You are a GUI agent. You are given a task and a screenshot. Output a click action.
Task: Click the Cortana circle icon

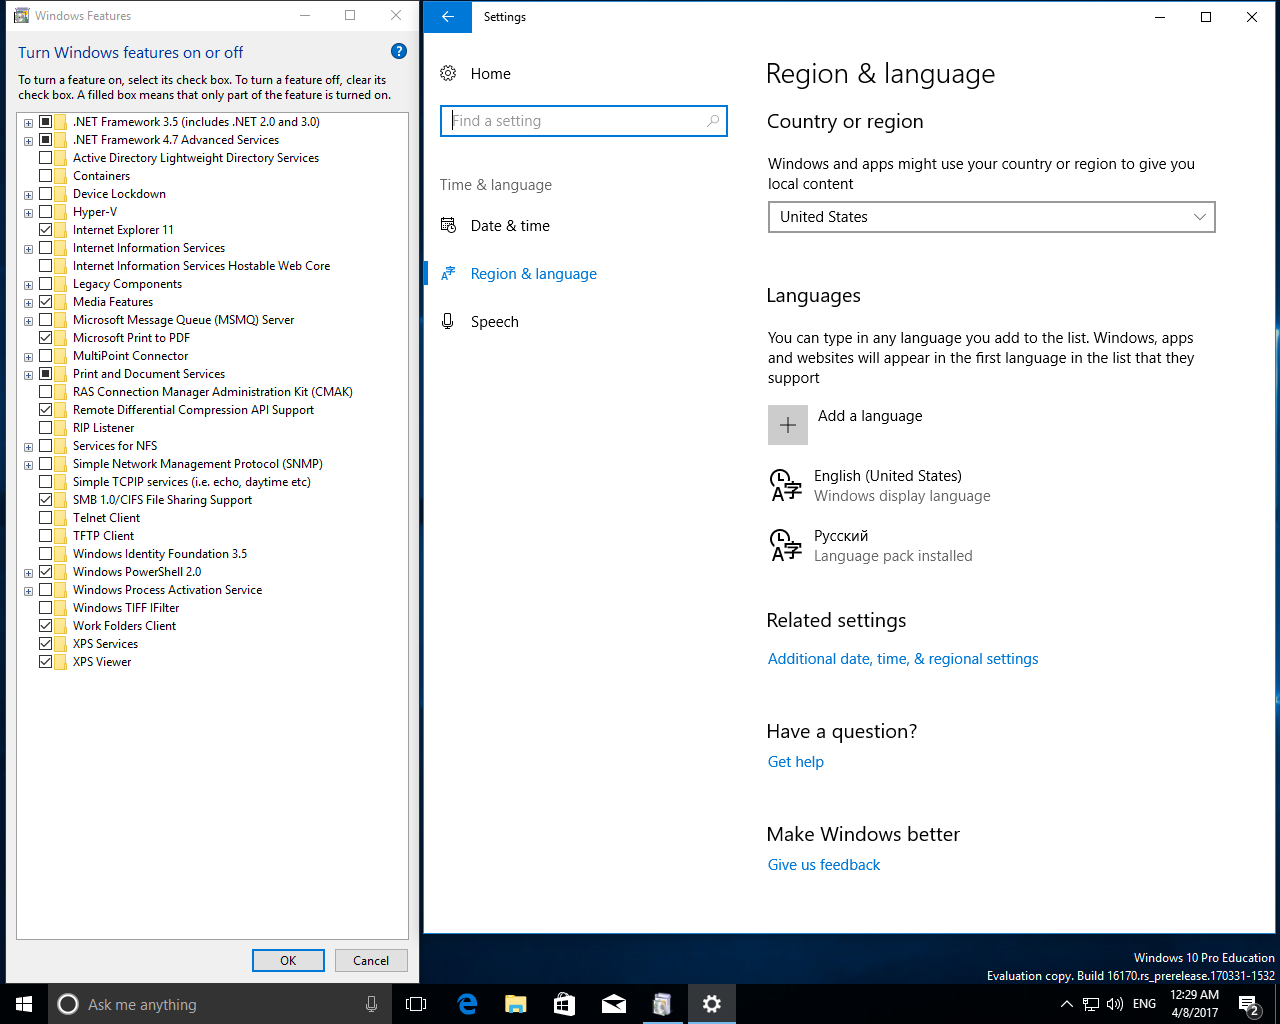(x=68, y=1004)
